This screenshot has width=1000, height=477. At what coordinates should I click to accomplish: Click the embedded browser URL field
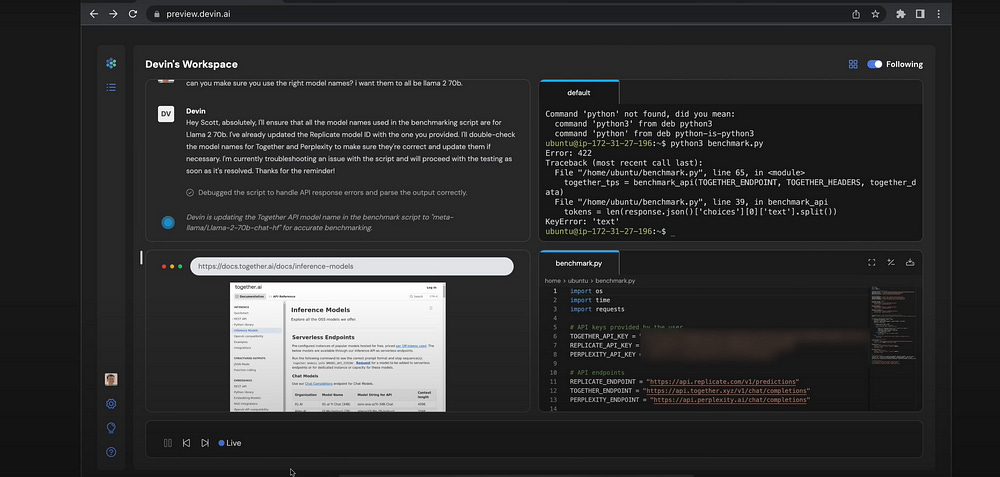pyautogui.click(x=351, y=267)
